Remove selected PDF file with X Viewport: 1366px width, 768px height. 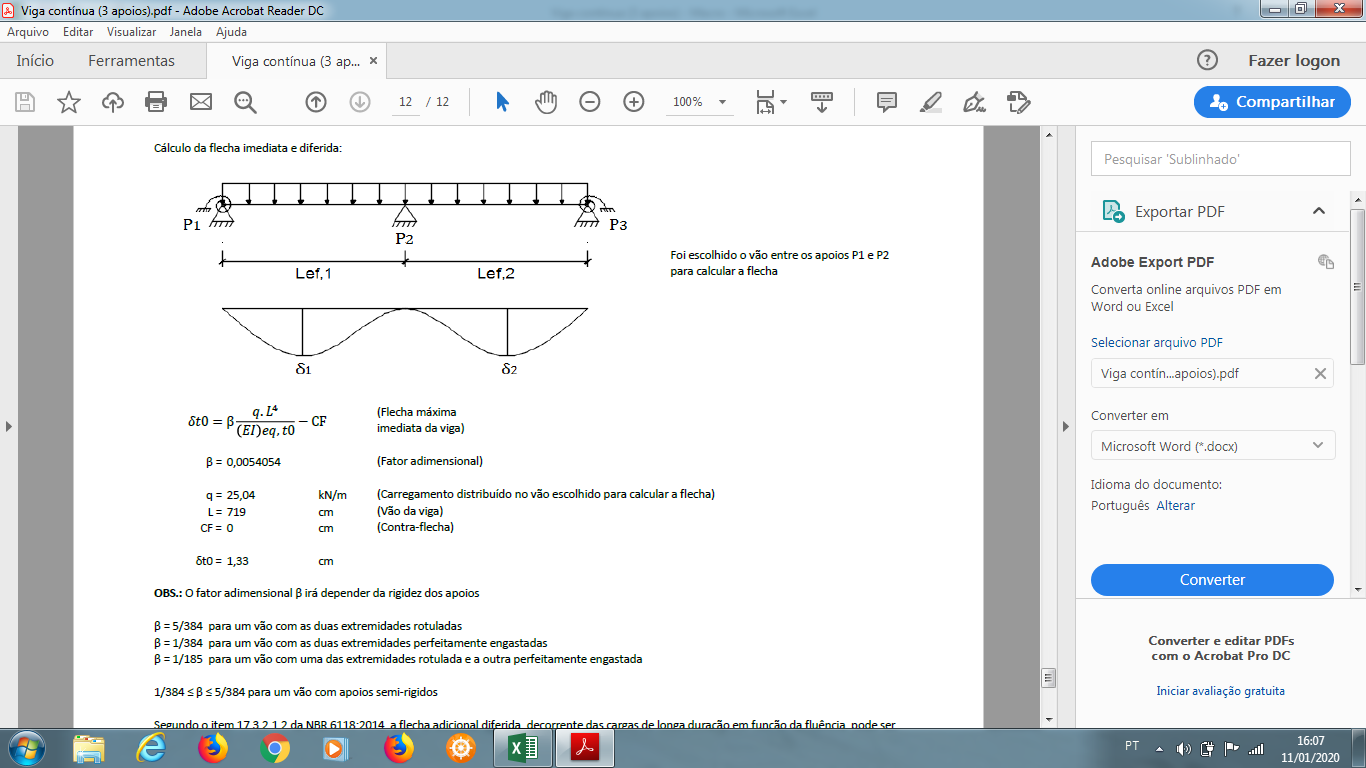[x=1320, y=374]
